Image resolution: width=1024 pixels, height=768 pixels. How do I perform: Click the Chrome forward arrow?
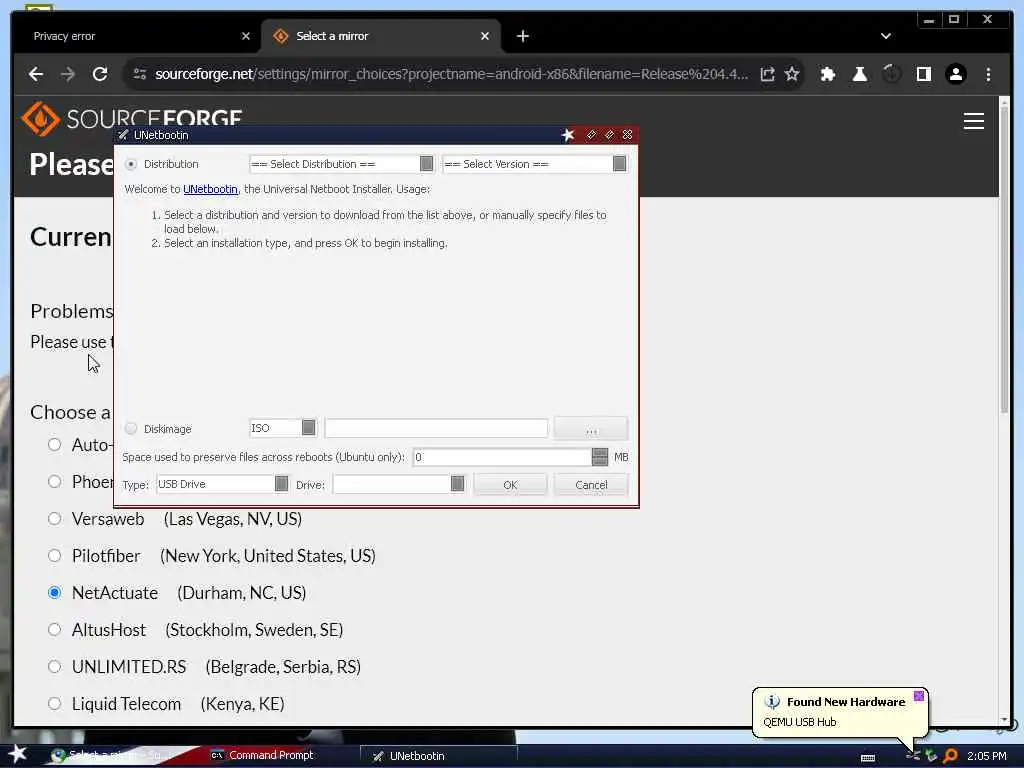tap(68, 74)
